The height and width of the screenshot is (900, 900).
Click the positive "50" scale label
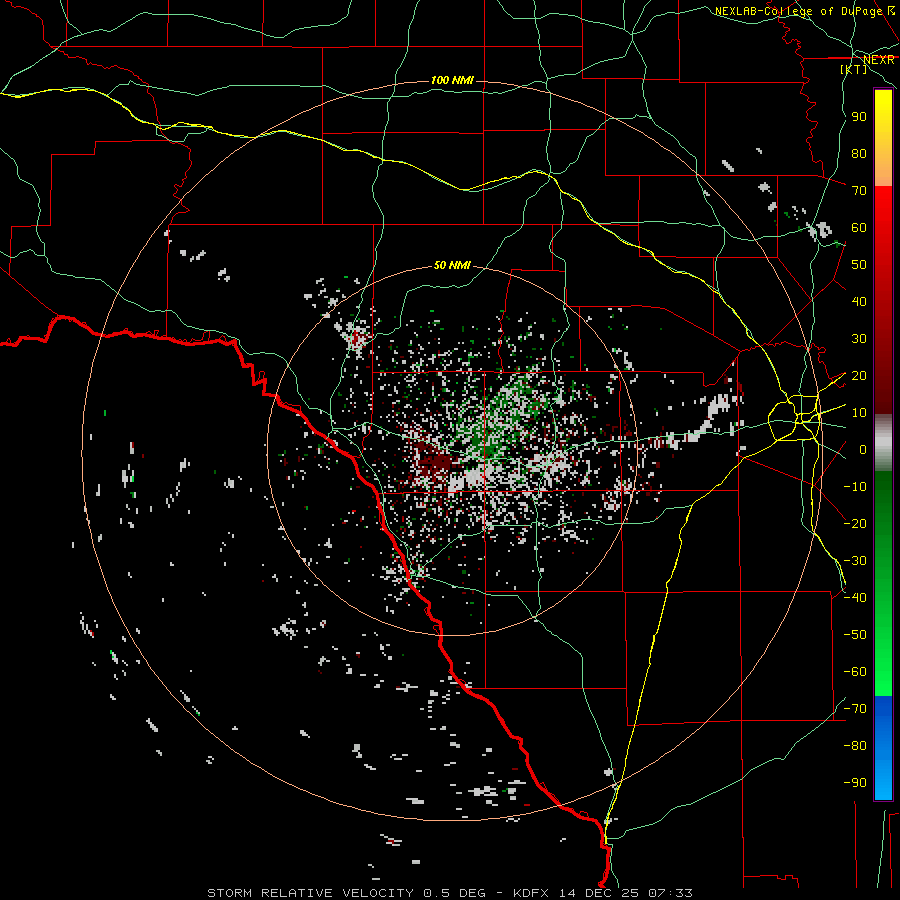pyautogui.click(x=859, y=265)
